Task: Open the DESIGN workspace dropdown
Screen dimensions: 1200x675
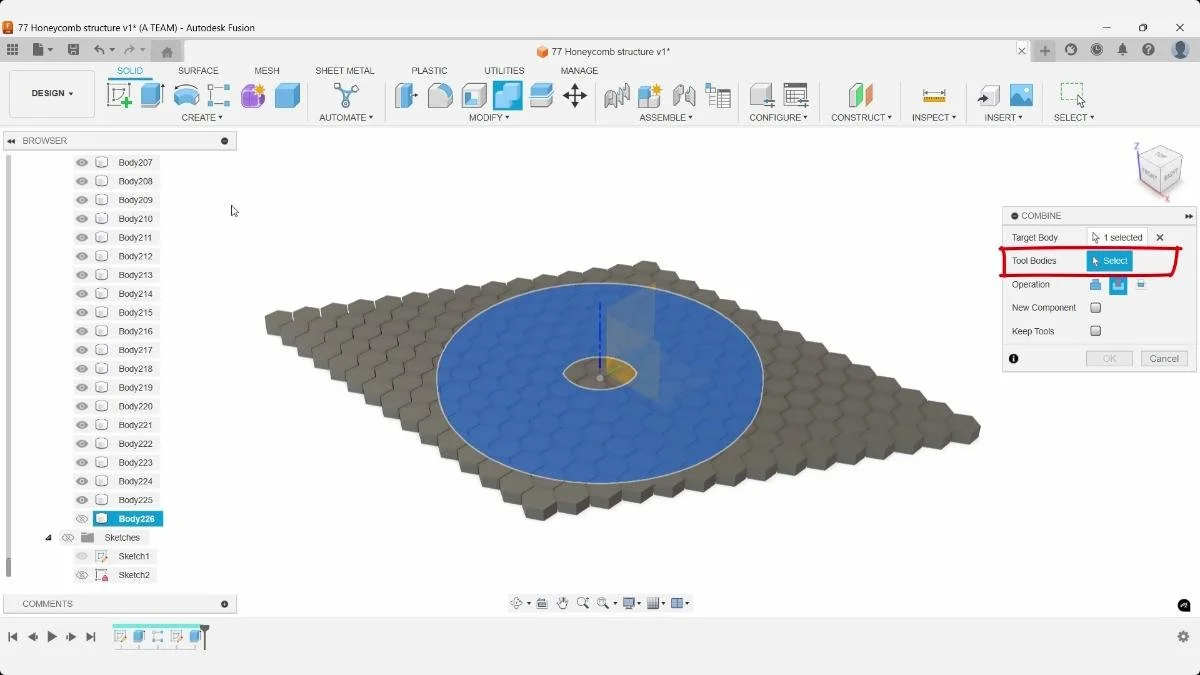Action: pyautogui.click(x=52, y=94)
